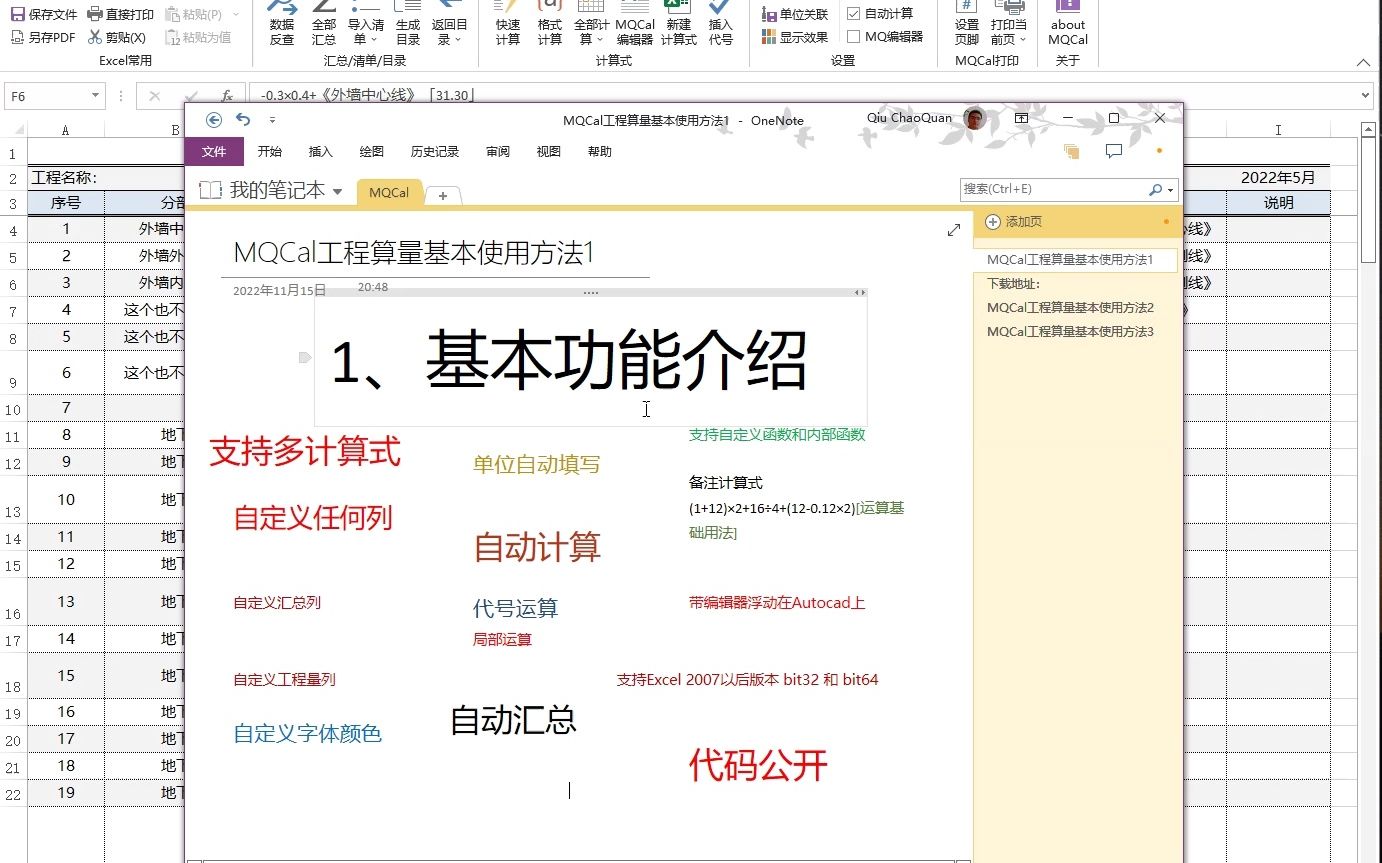Click 格式计算 button
Image resolution: width=1382 pixels, height=863 pixels.
(x=550, y=24)
